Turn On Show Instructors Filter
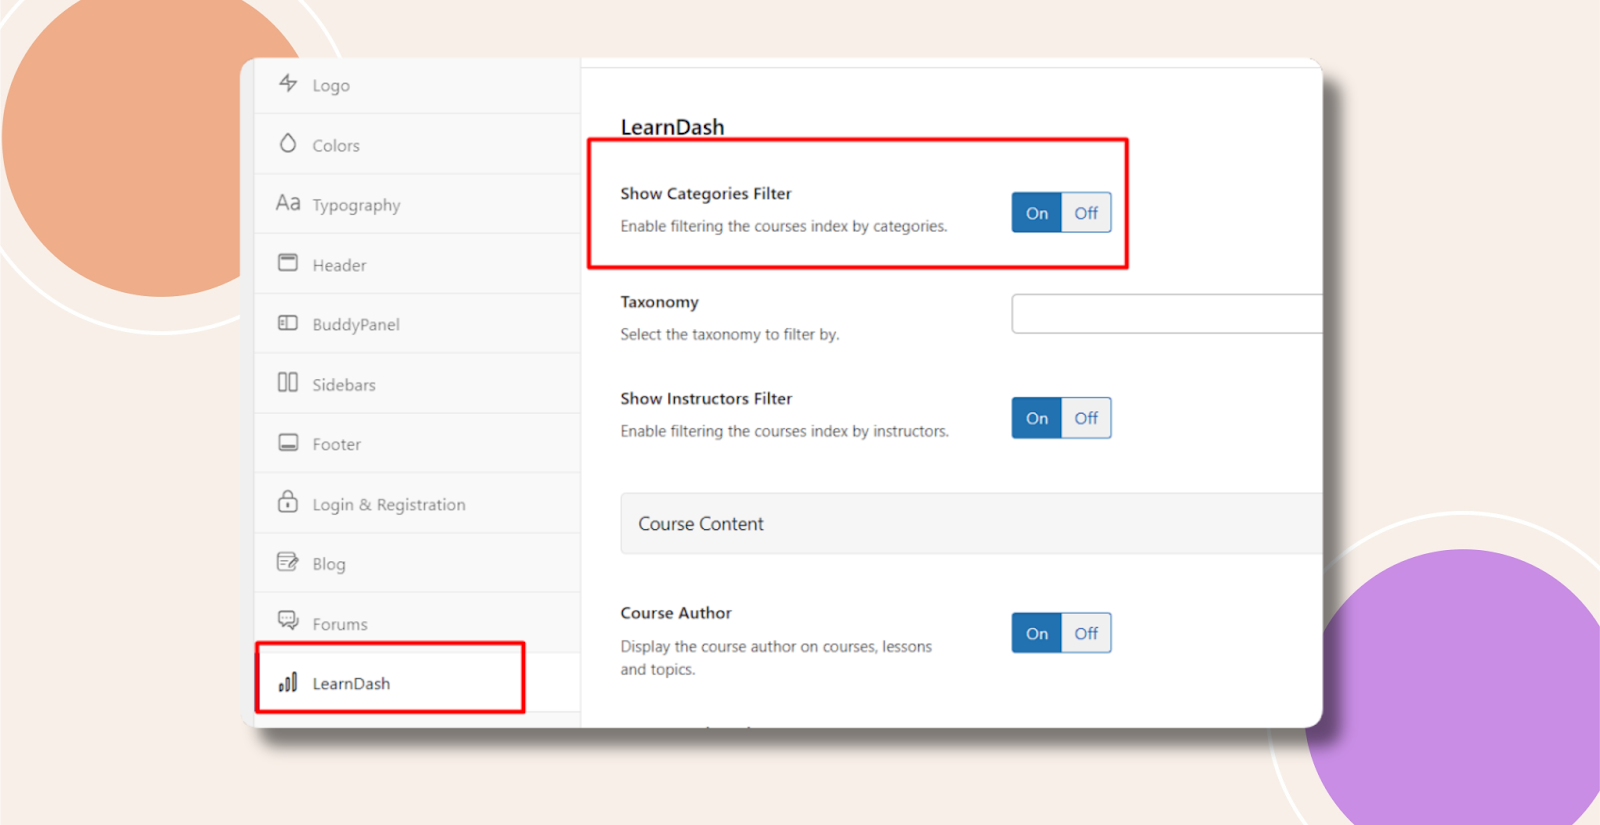This screenshot has height=825, width=1600. click(1037, 418)
